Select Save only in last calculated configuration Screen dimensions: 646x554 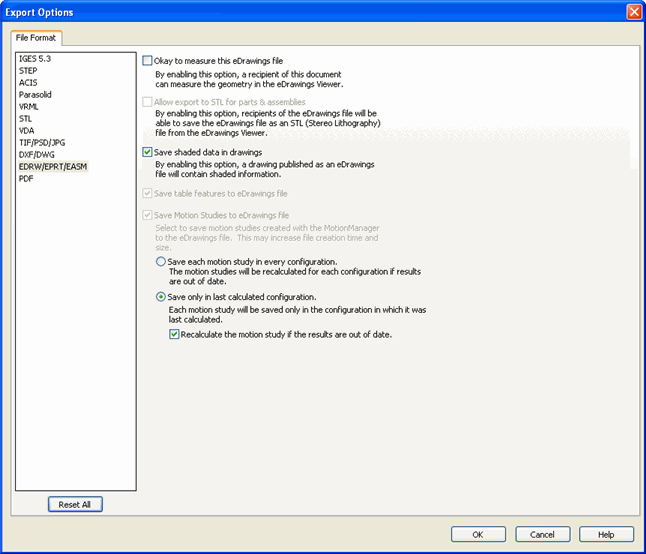point(161,297)
